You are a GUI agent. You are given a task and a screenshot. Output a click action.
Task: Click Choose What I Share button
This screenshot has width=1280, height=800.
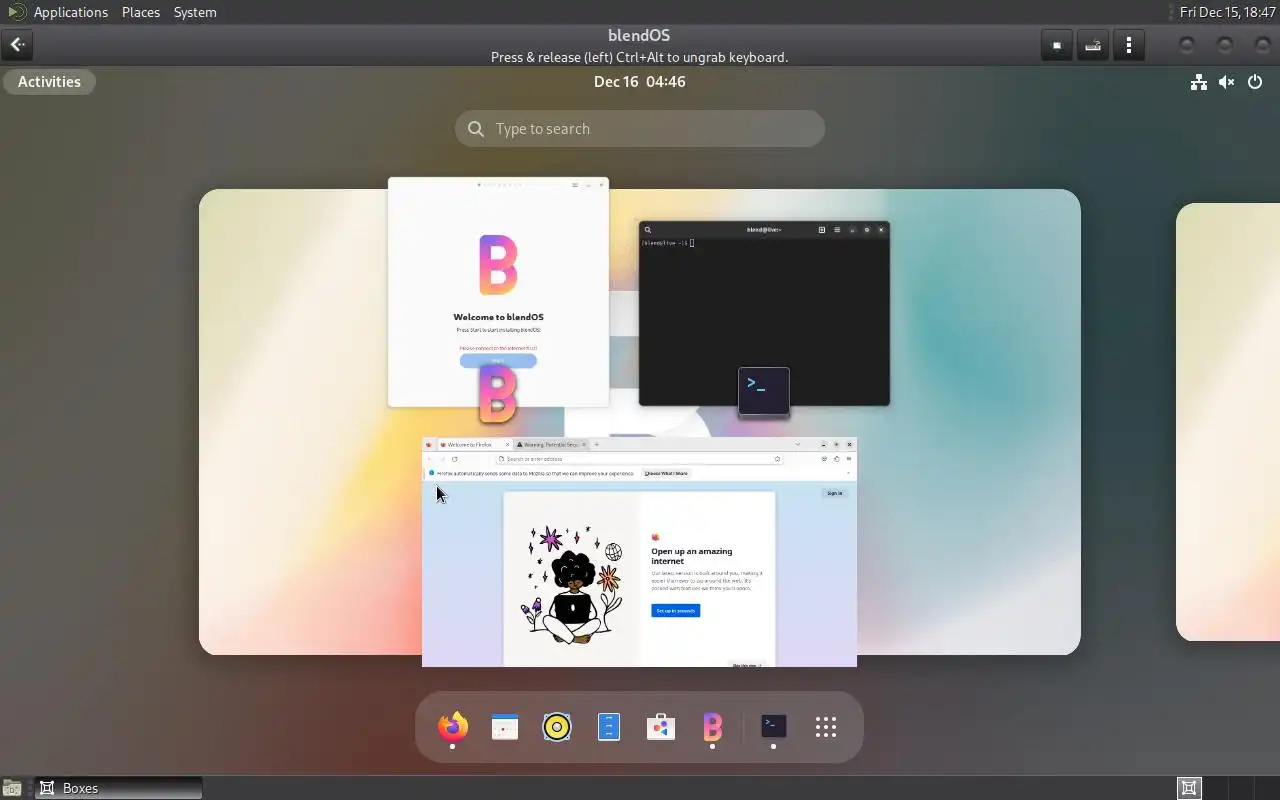pyautogui.click(x=666, y=473)
